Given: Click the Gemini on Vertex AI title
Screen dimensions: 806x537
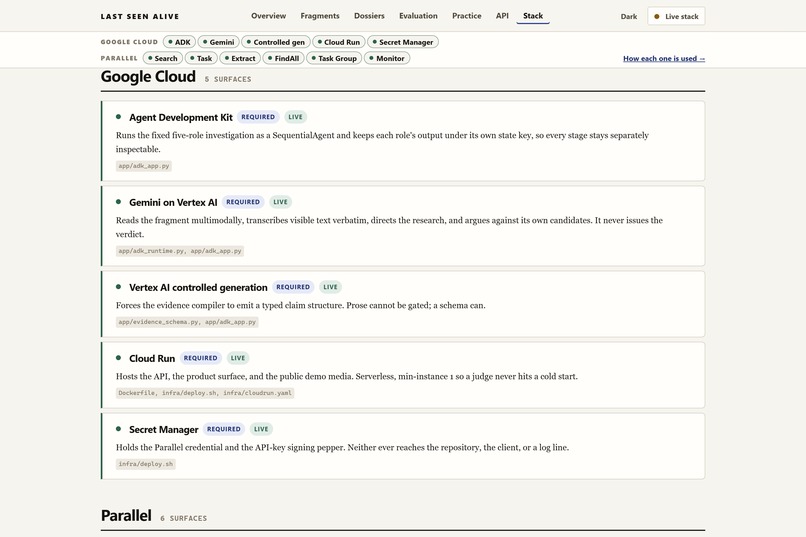Looking at the screenshot, I should [x=173, y=202].
